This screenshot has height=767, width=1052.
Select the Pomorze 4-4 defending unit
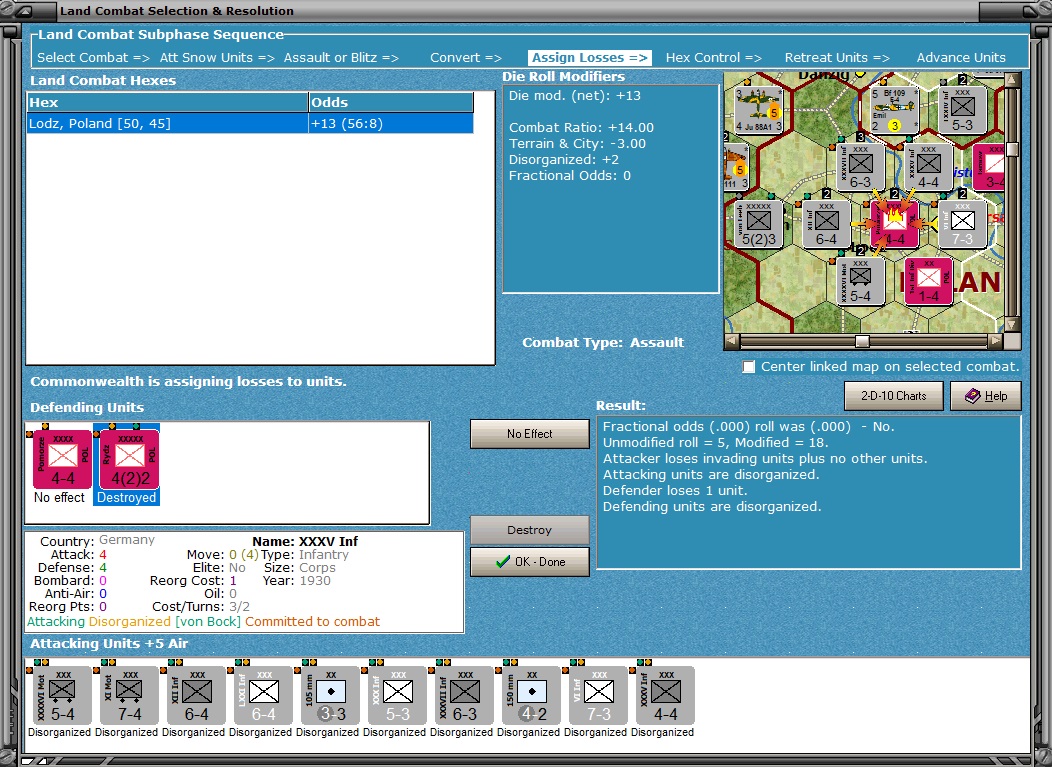pos(62,459)
